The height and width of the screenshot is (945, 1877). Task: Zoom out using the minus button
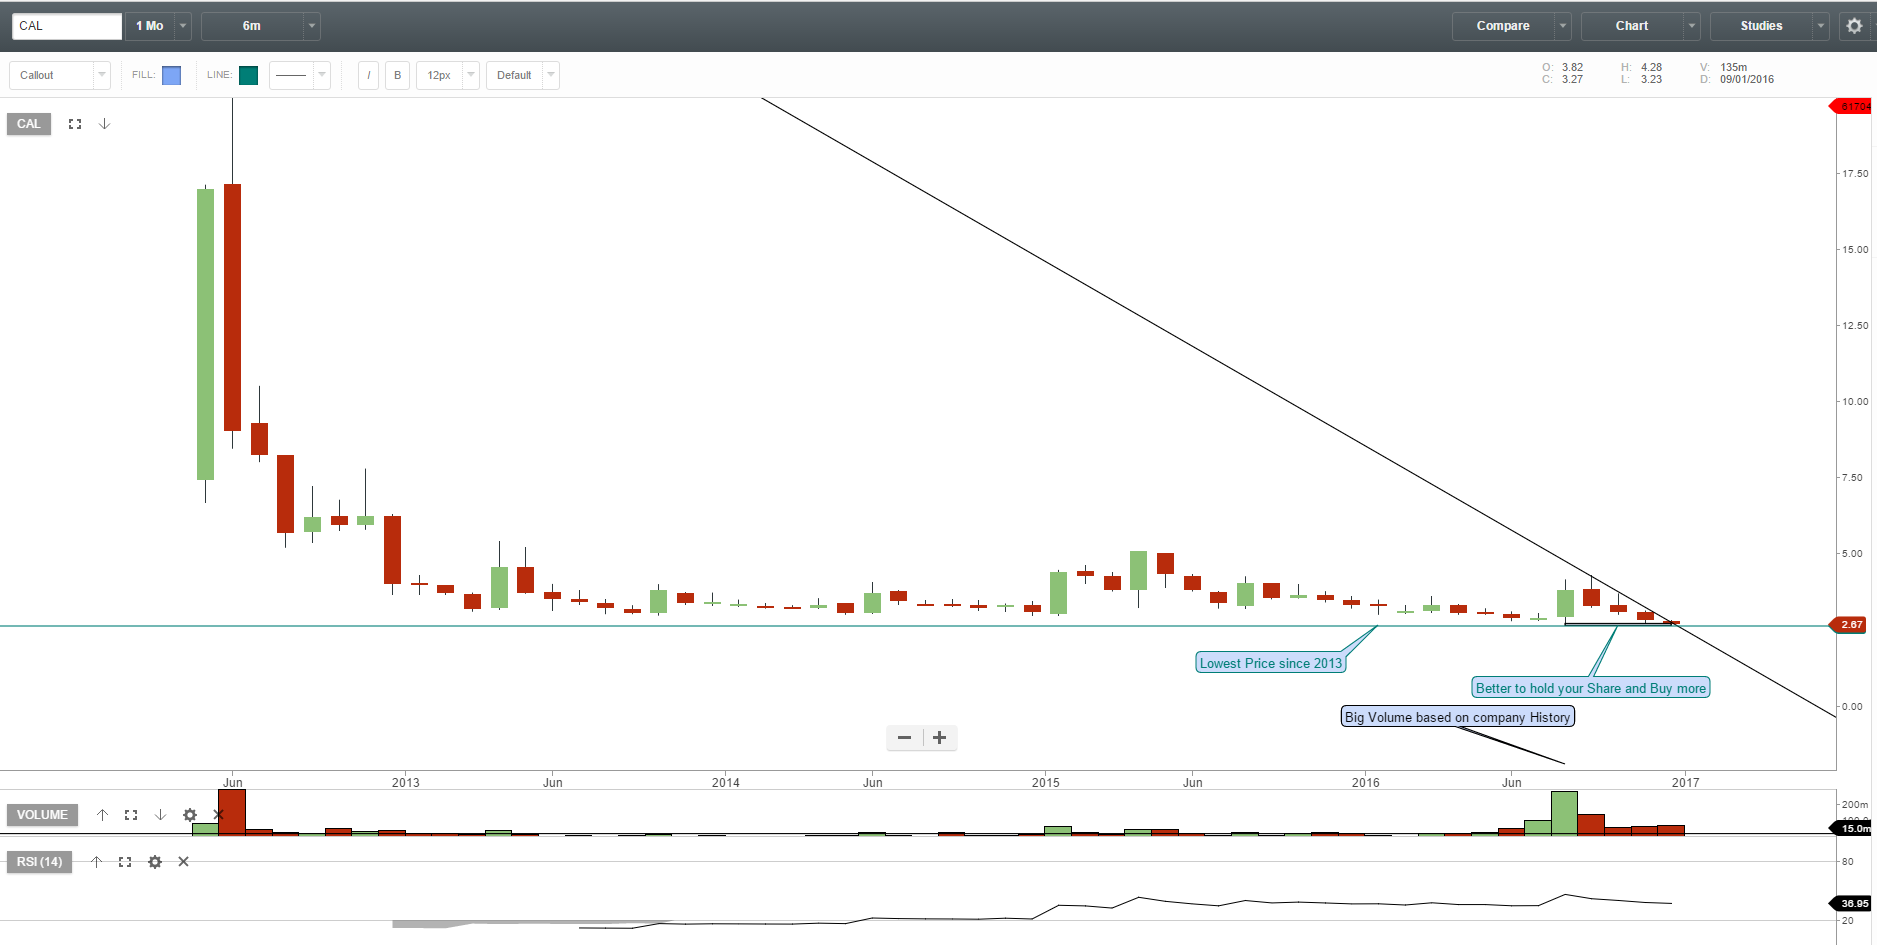(905, 737)
